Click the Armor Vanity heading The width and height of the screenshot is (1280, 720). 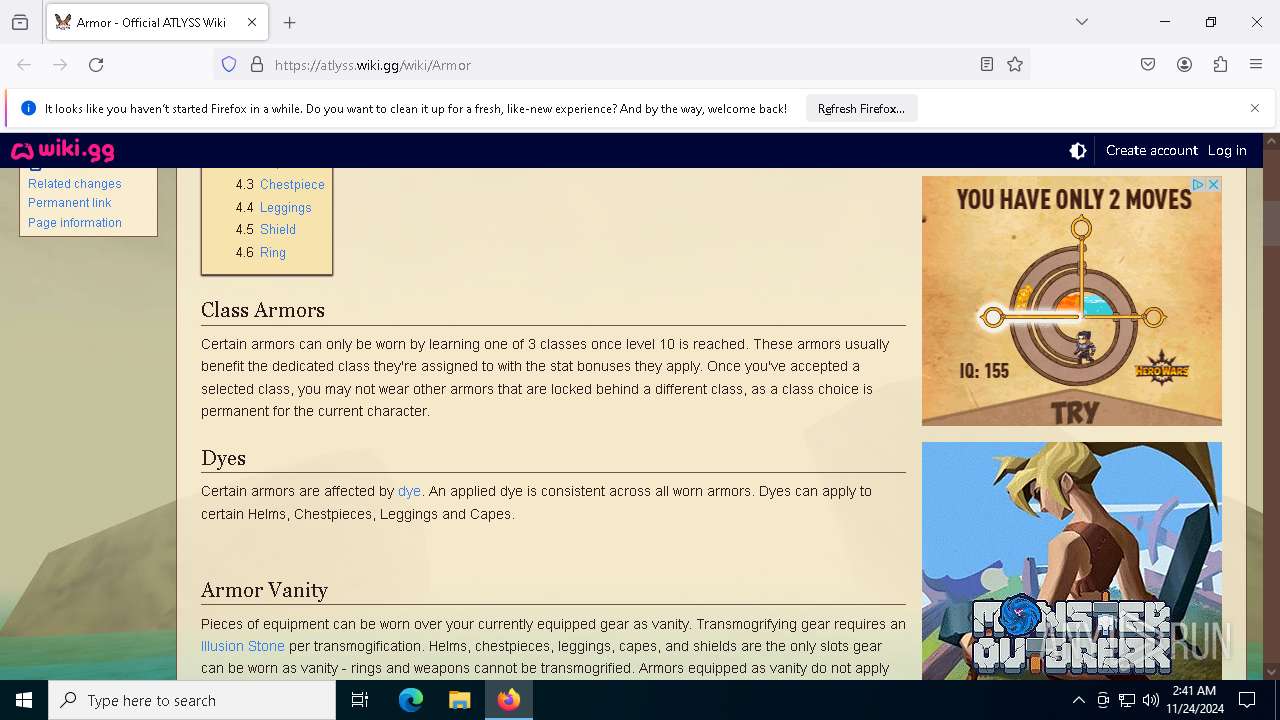264,590
